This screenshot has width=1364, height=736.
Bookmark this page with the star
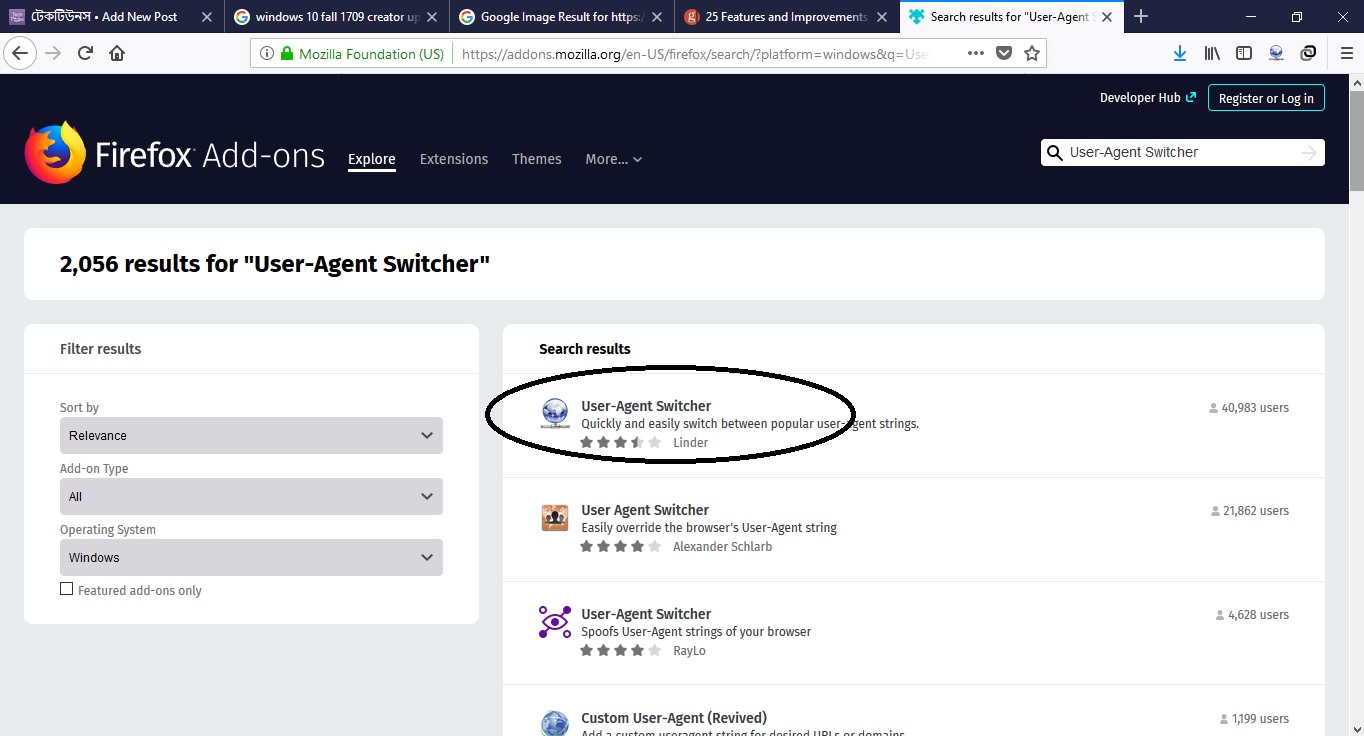[1032, 54]
